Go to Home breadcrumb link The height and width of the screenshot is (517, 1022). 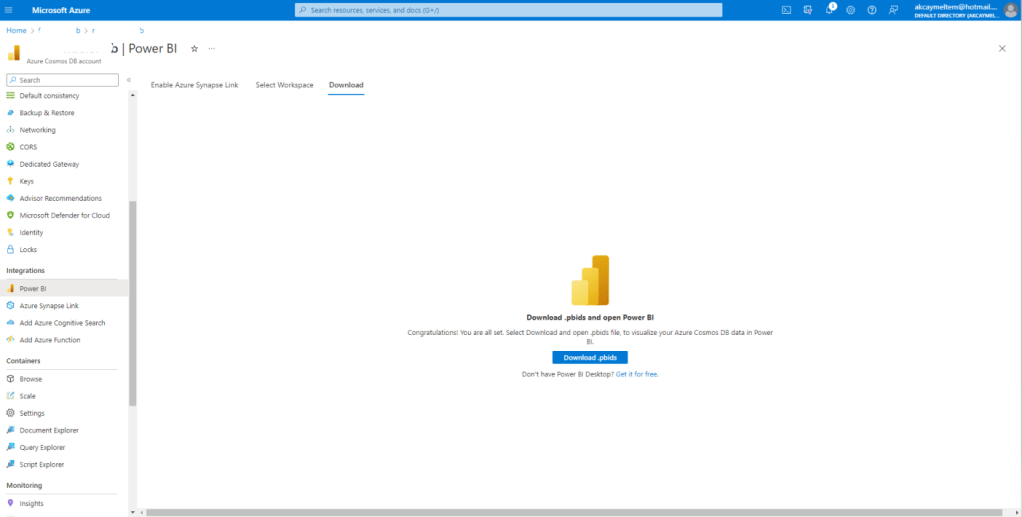coord(16,30)
